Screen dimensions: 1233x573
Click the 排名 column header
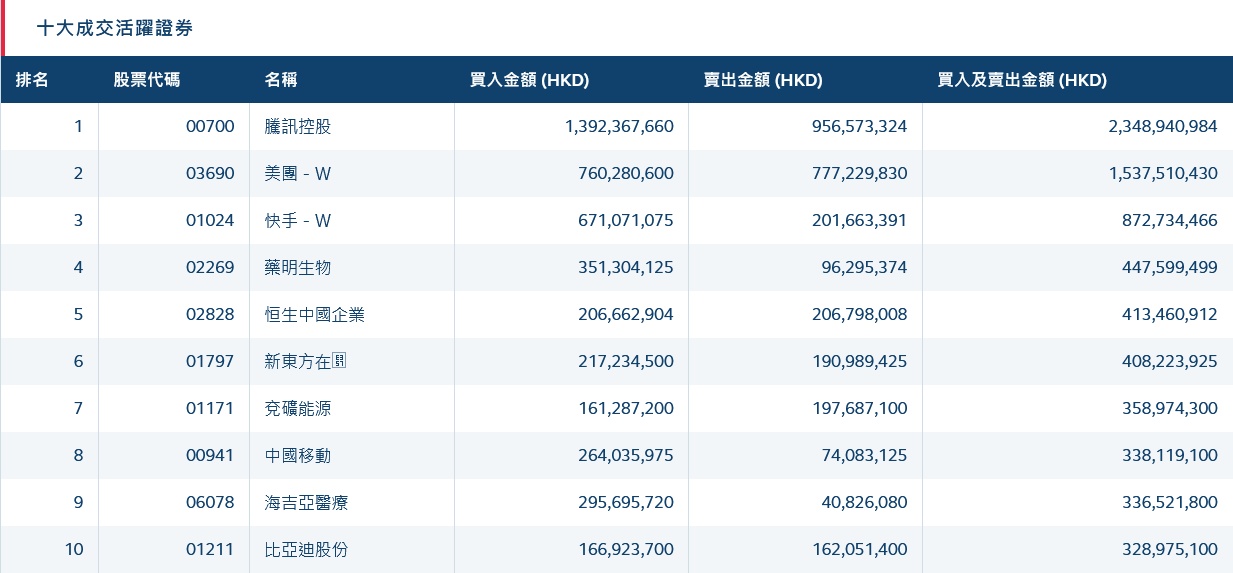[32, 81]
